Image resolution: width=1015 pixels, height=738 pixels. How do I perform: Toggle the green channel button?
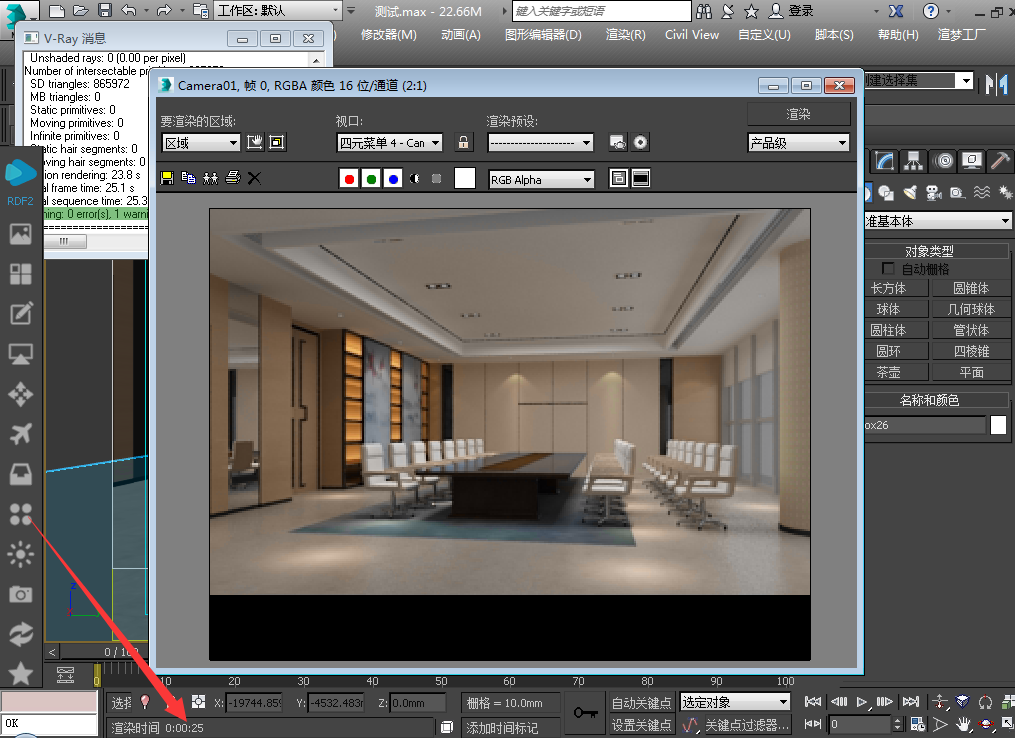pos(372,179)
